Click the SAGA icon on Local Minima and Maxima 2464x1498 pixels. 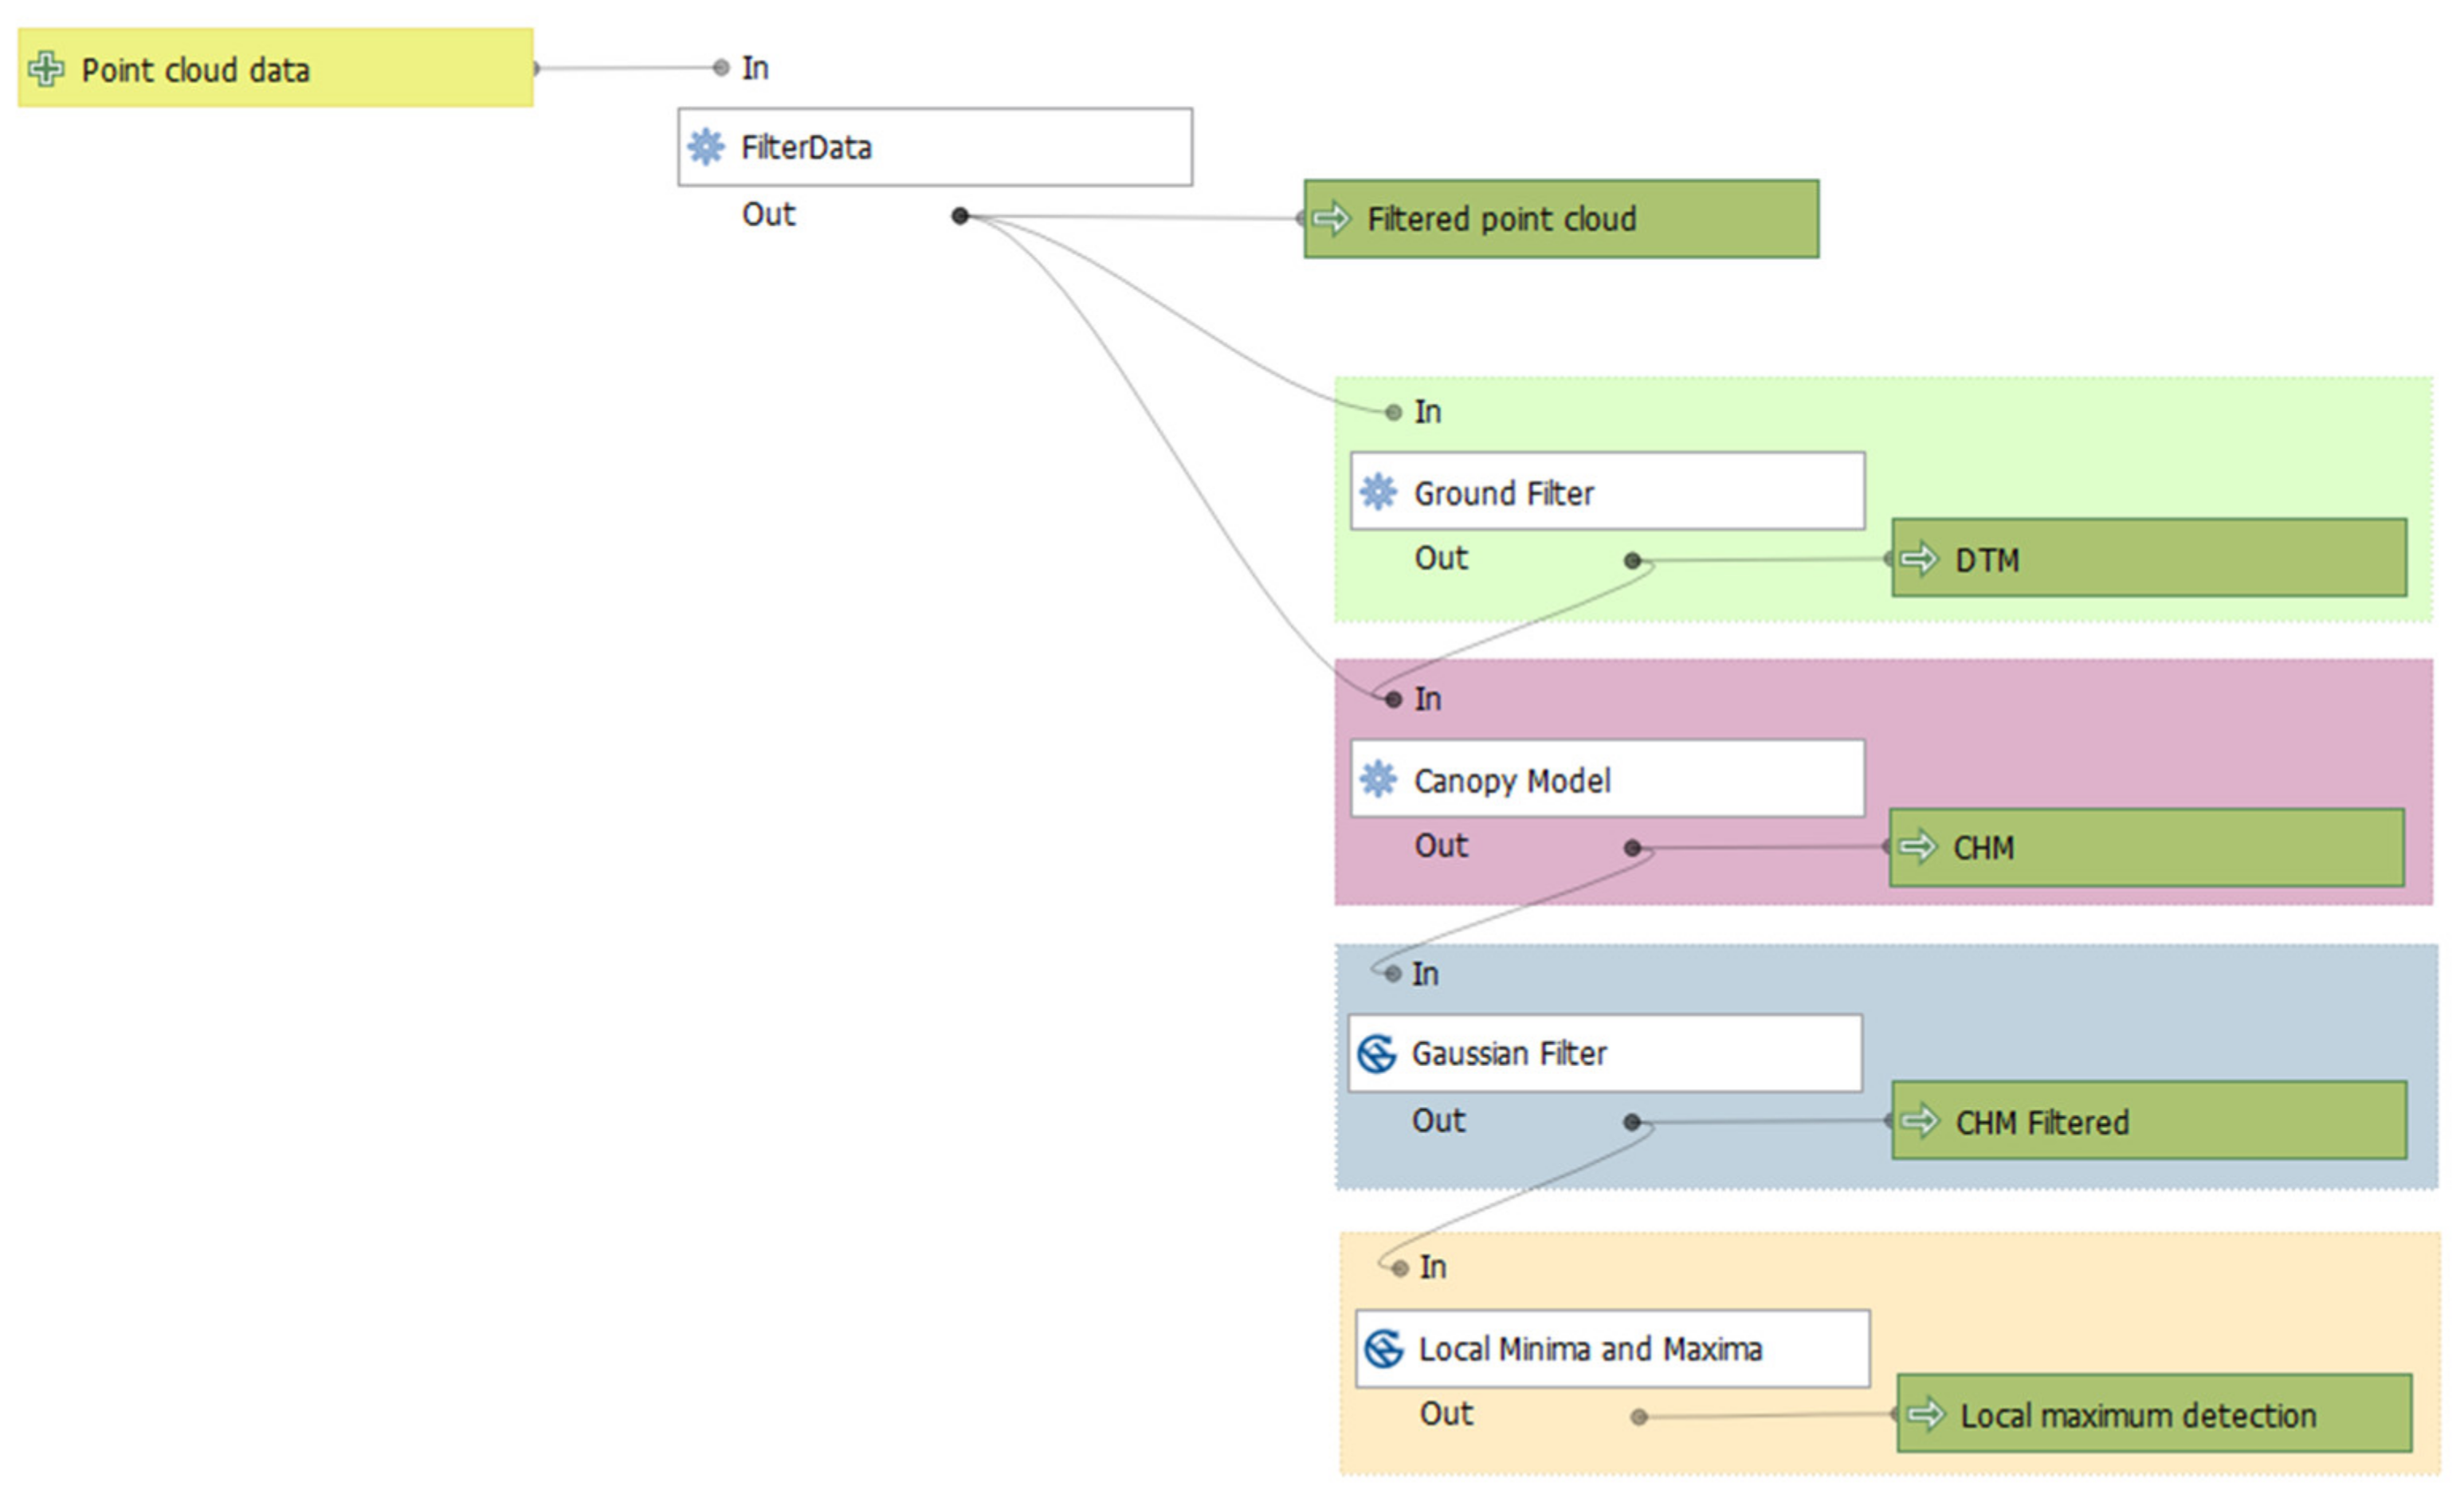click(x=1384, y=1348)
